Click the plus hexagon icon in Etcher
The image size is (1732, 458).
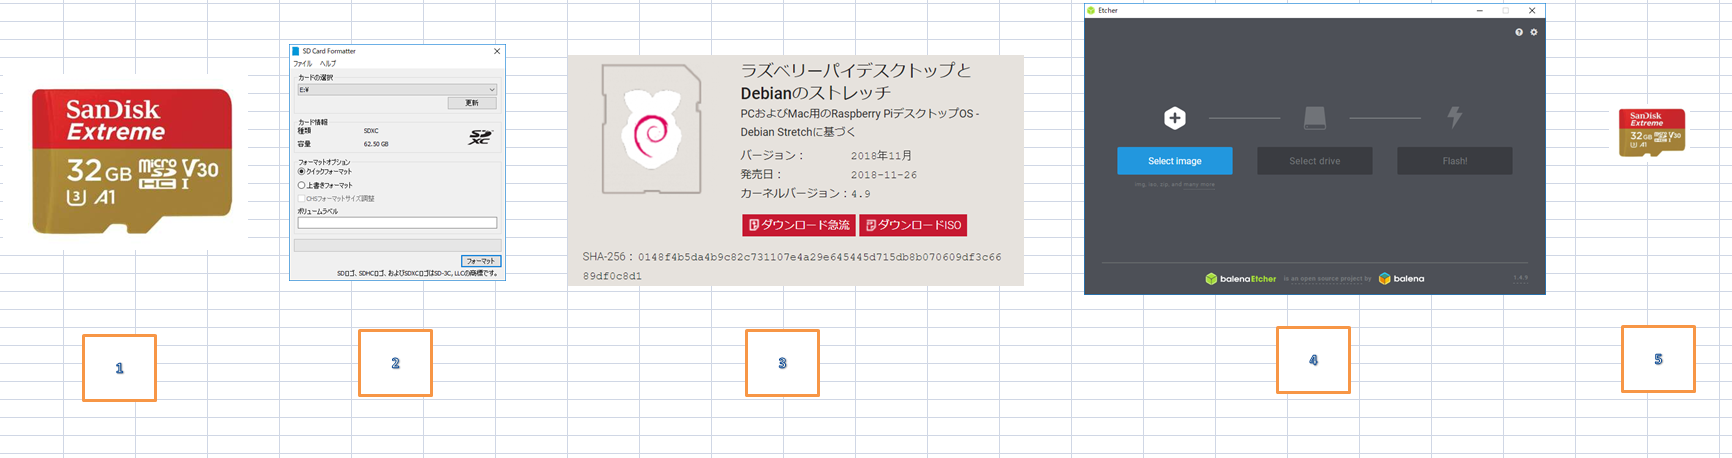[1175, 118]
